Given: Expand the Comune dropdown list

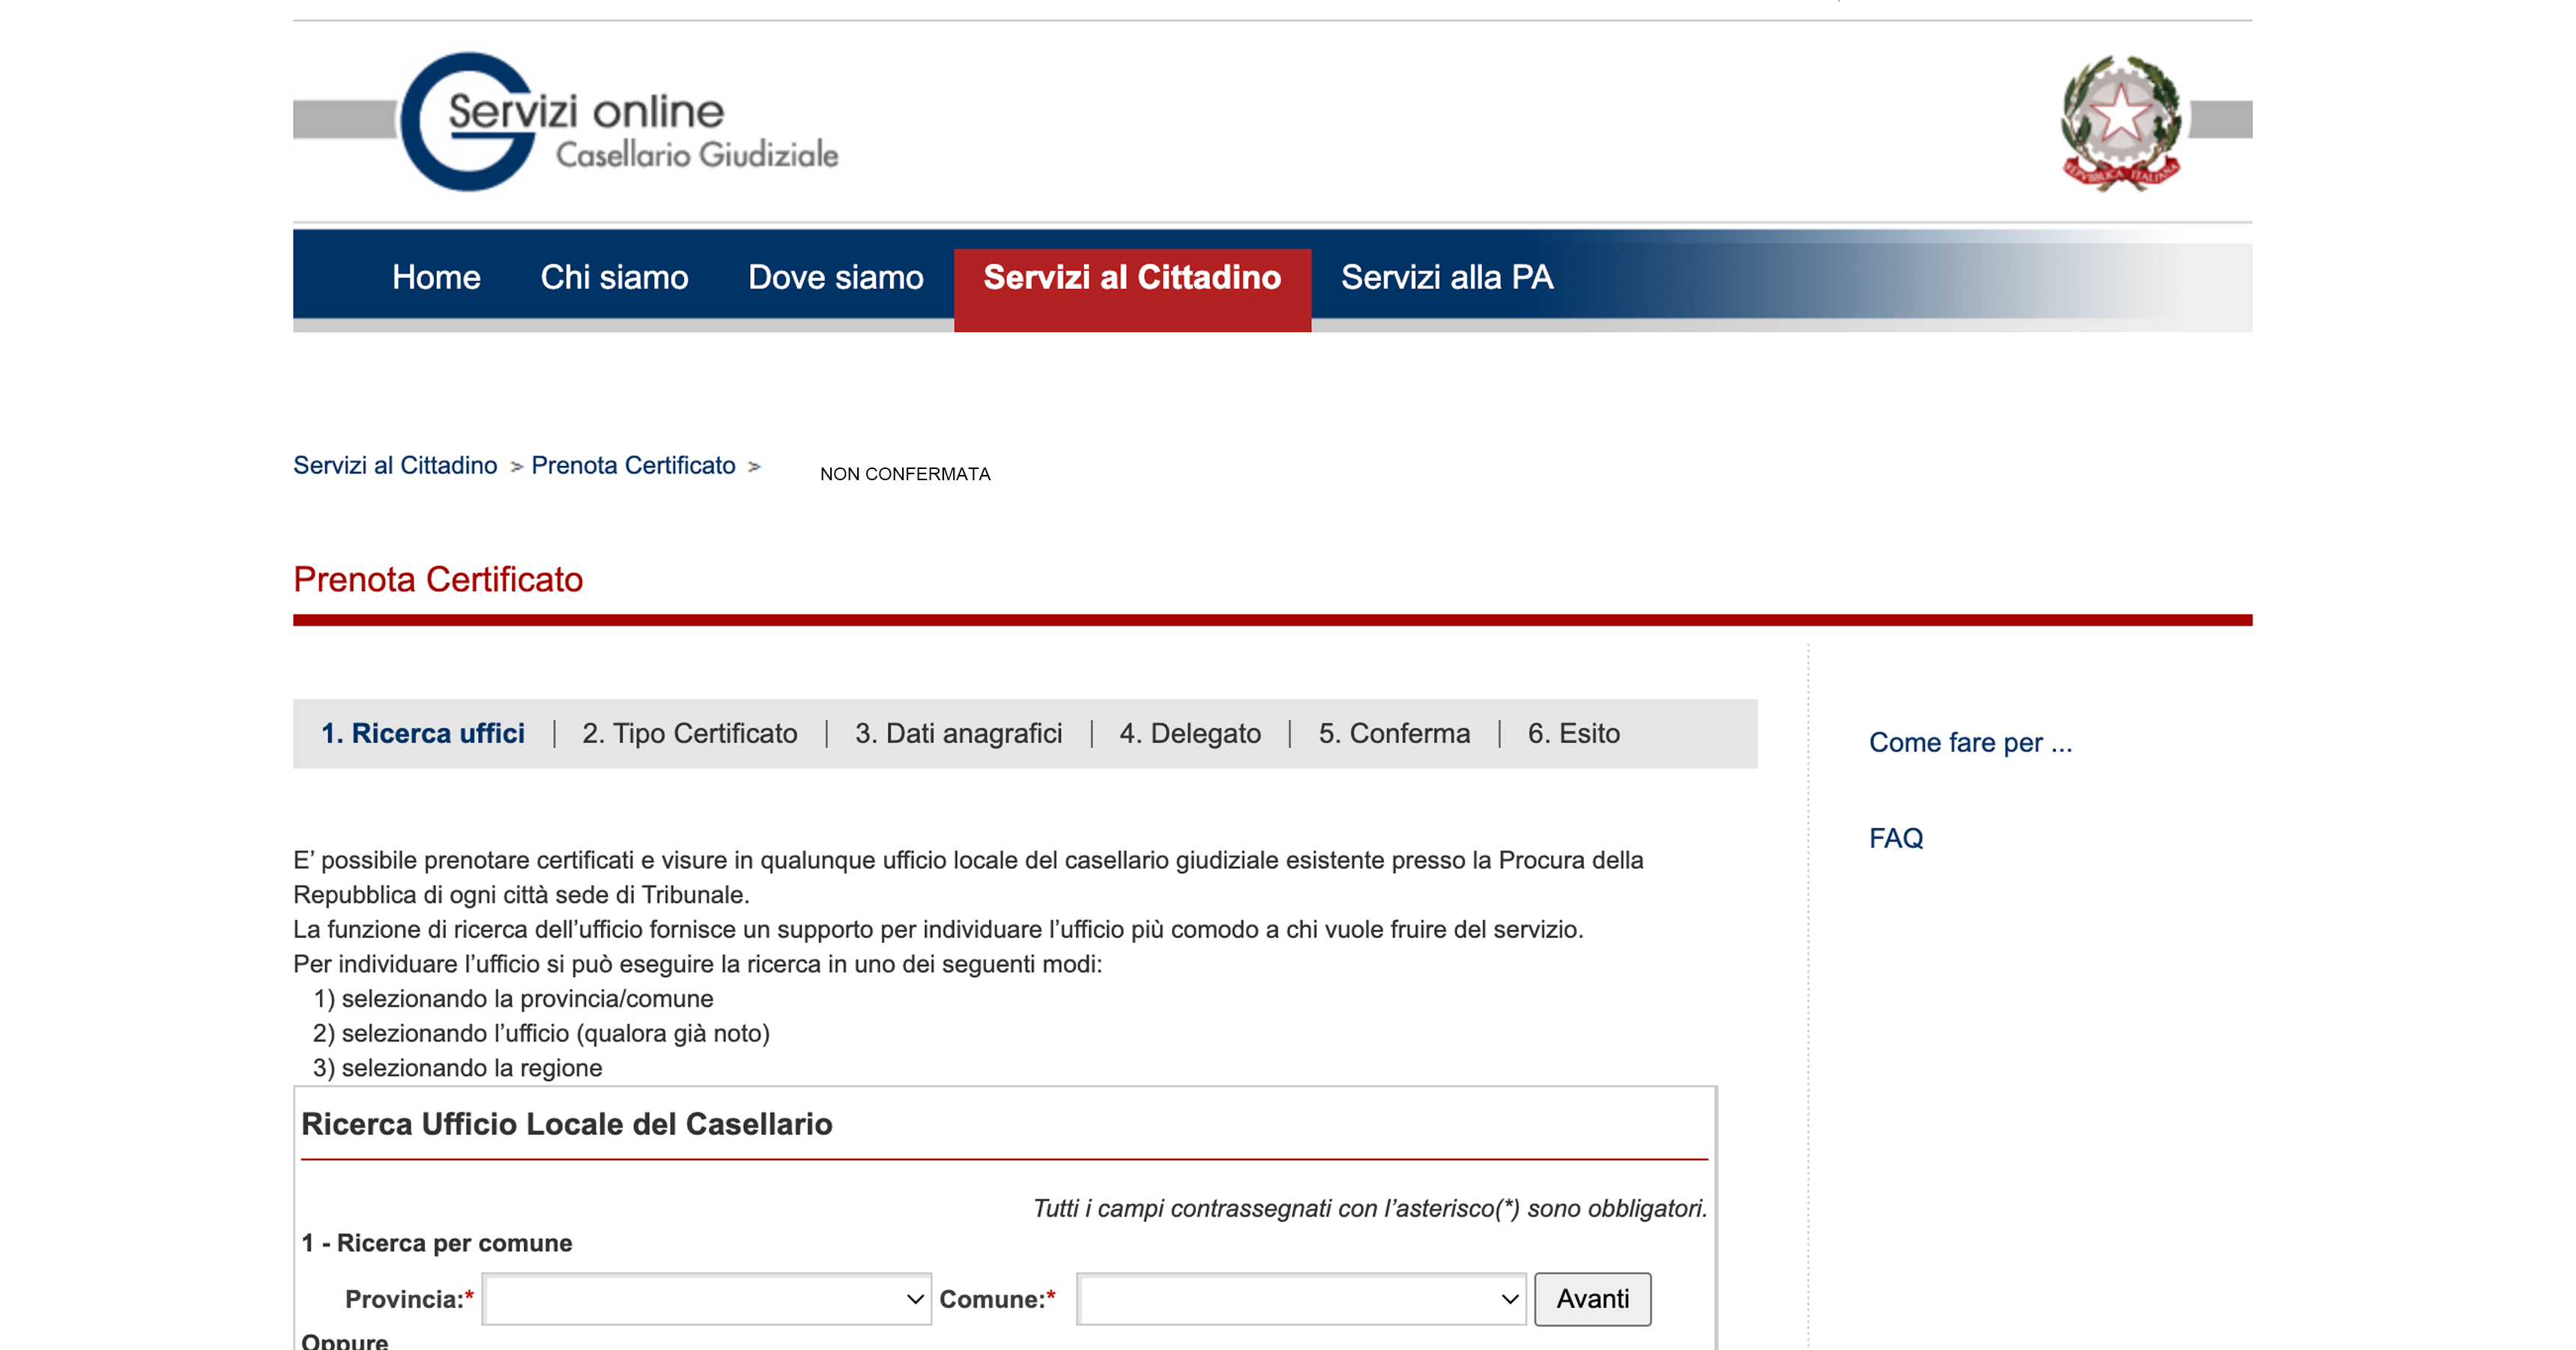Looking at the screenshot, I should click(1300, 1299).
